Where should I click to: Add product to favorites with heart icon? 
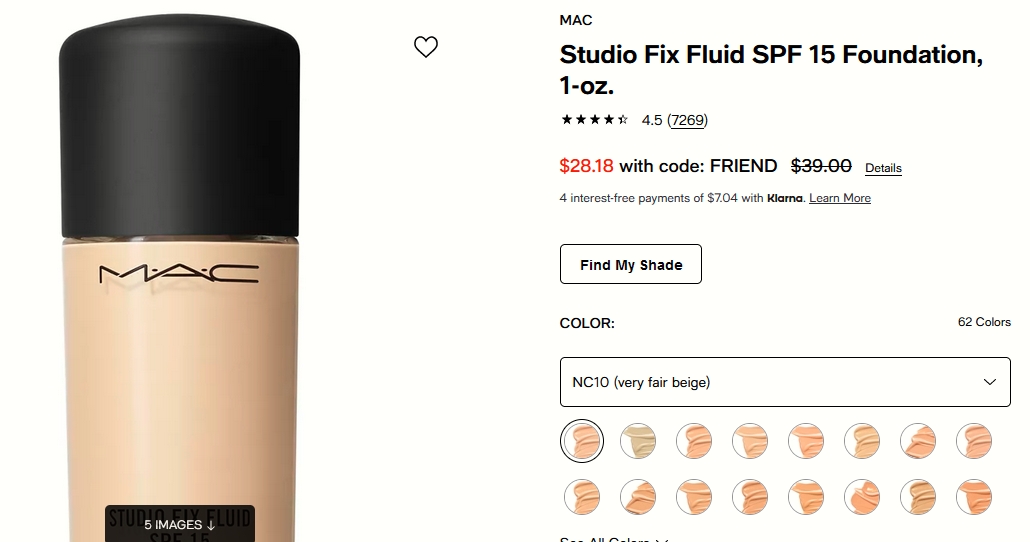426,47
